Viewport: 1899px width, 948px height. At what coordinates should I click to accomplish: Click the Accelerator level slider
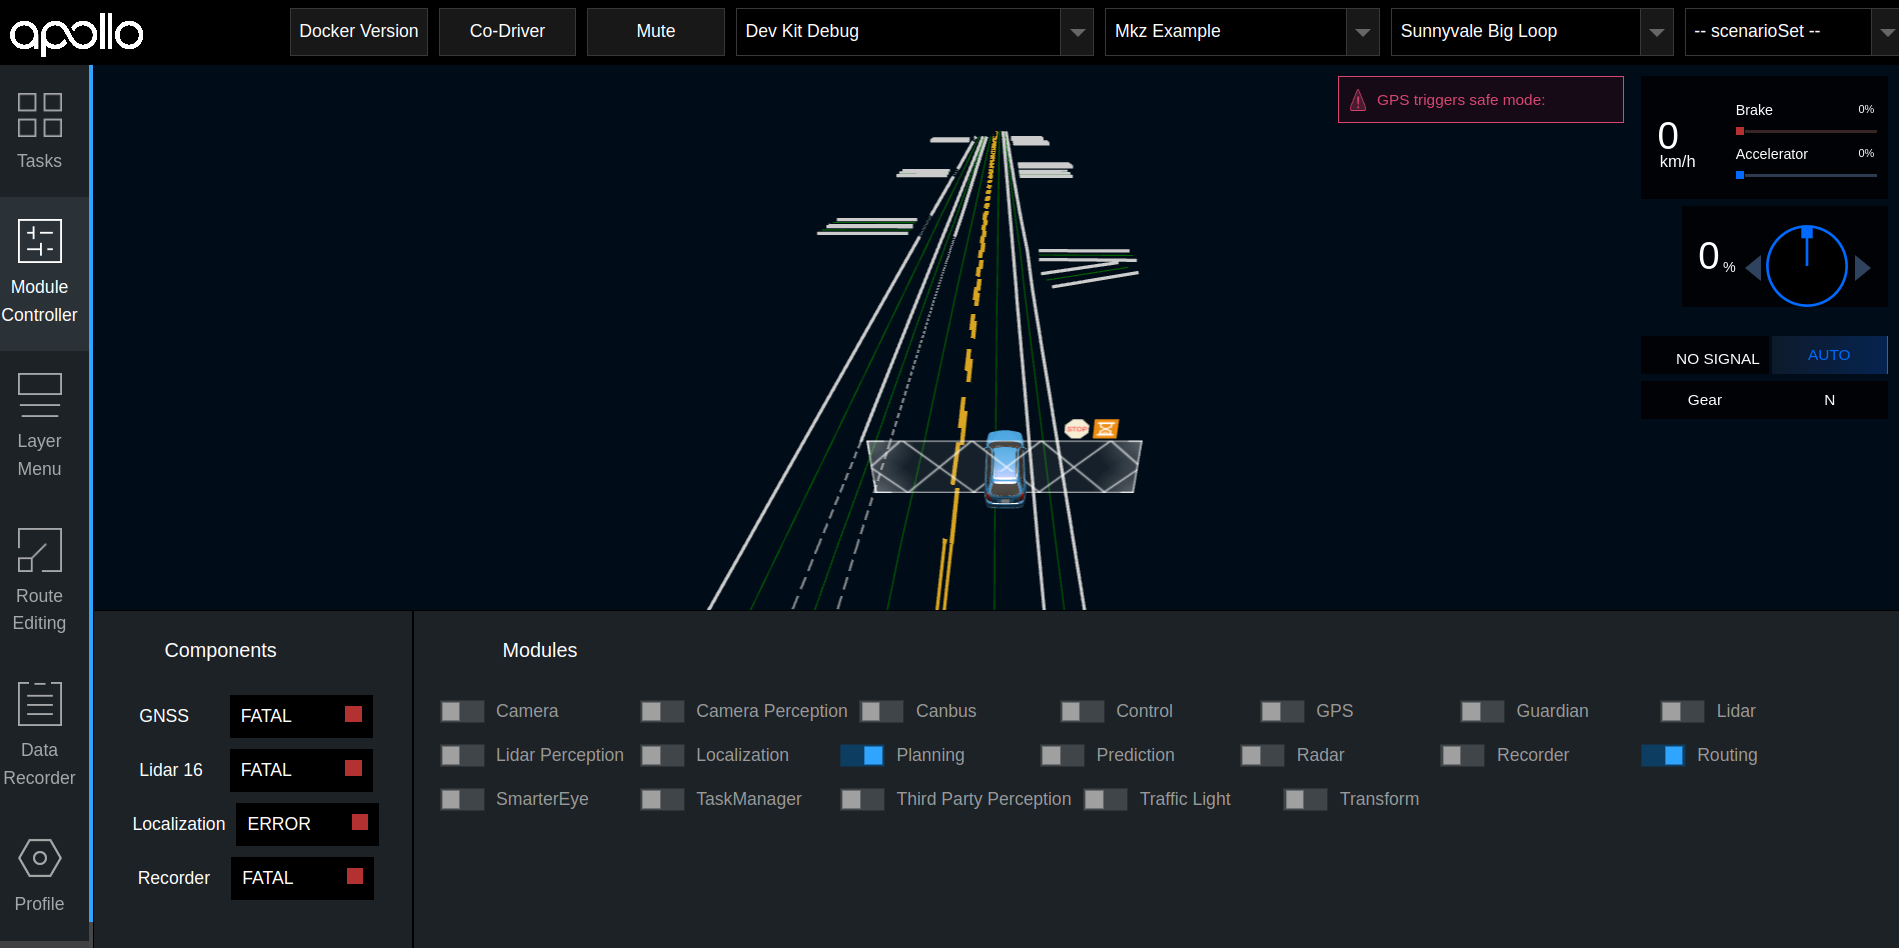(1806, 175)
